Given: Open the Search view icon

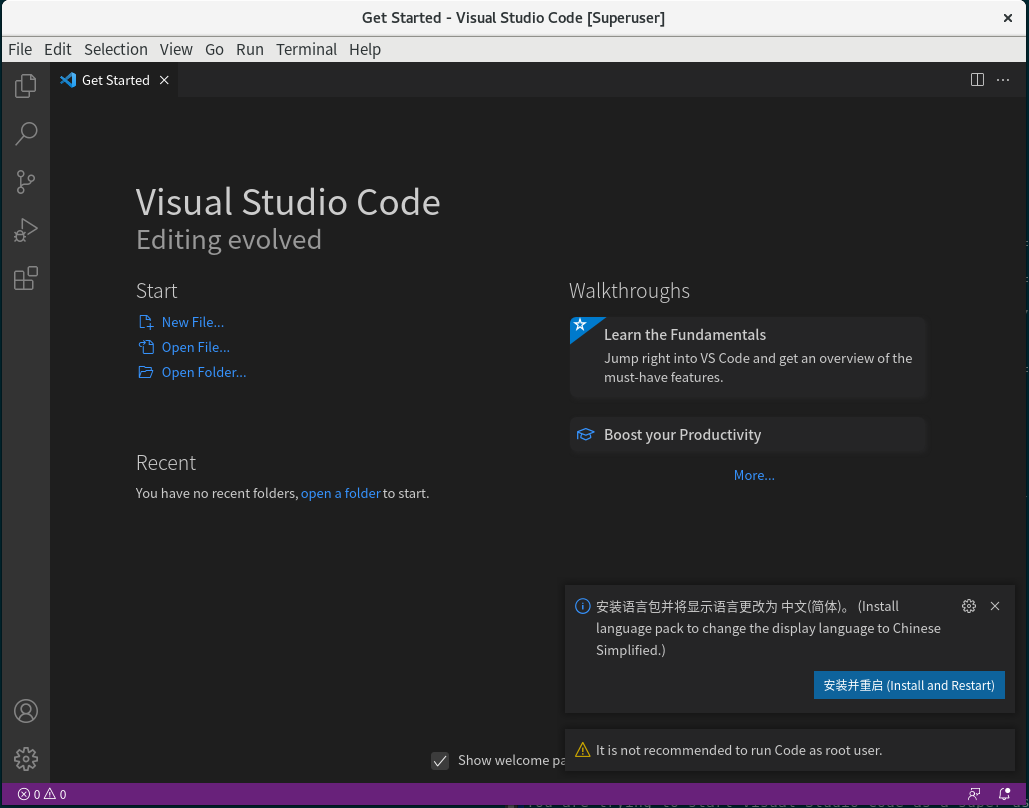Looking at the screenshot, I should (x=26, y=133).
